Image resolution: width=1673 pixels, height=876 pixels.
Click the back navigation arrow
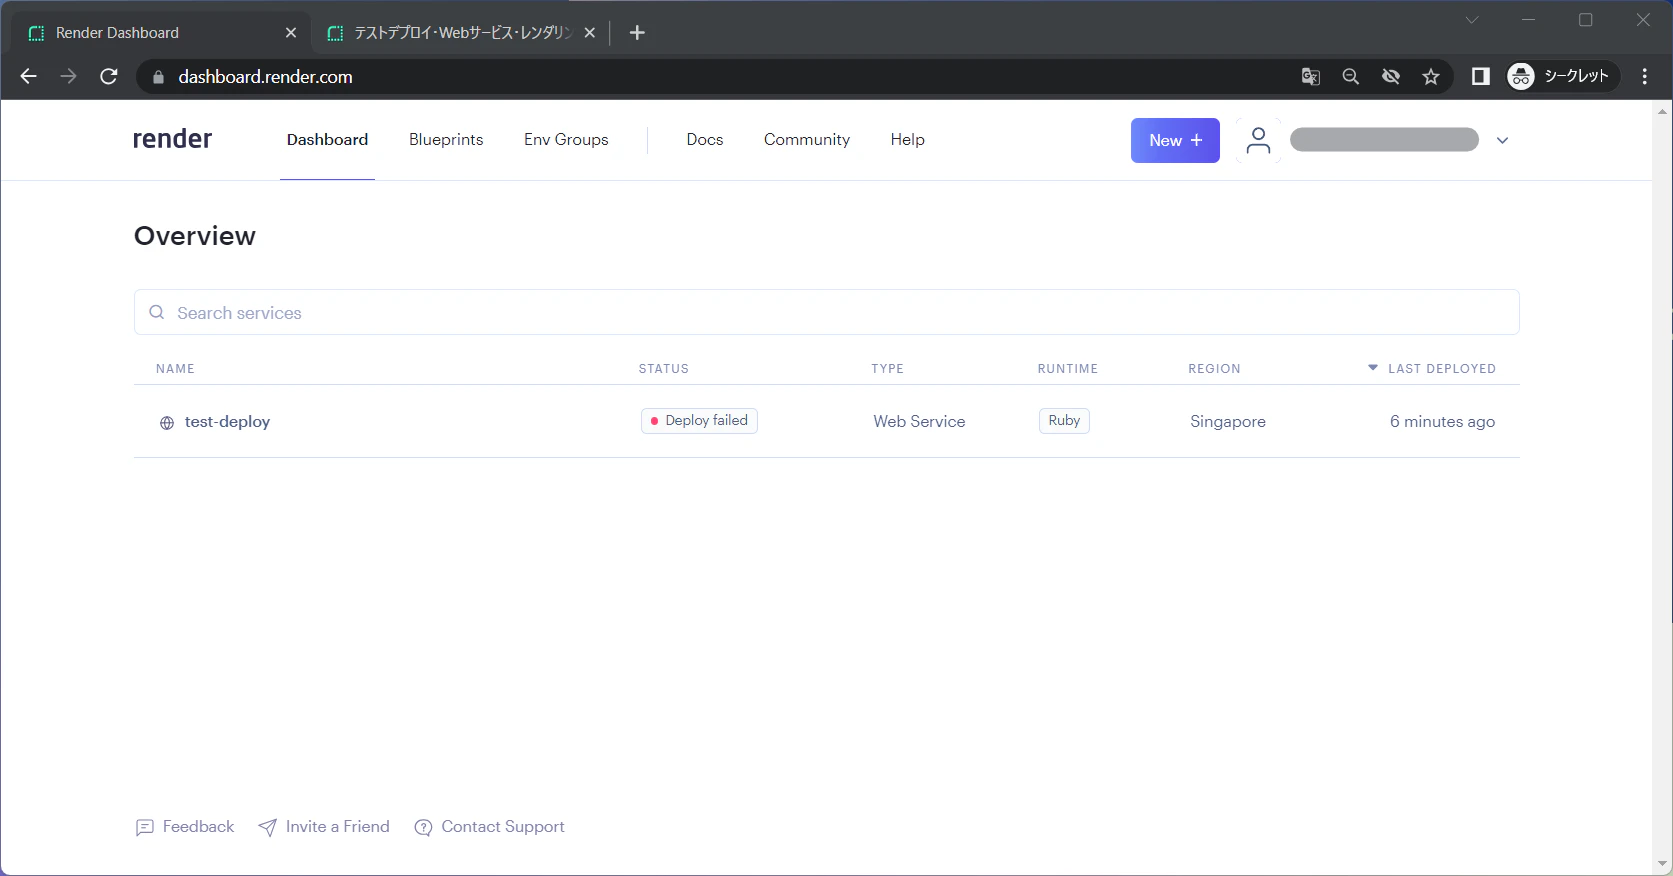29,77
